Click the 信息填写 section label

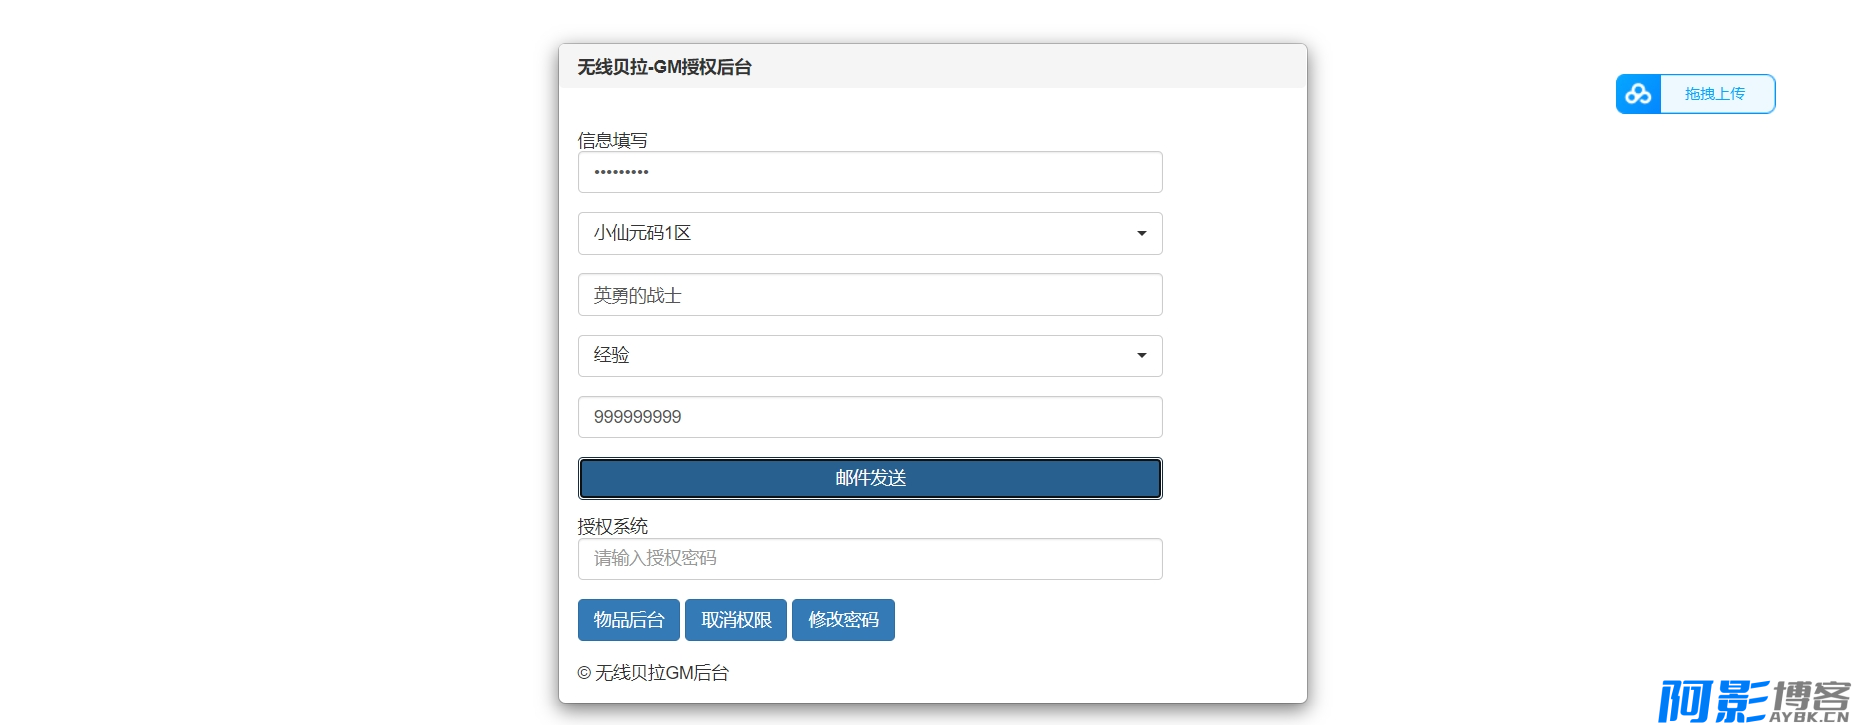[x=612, y=140]
